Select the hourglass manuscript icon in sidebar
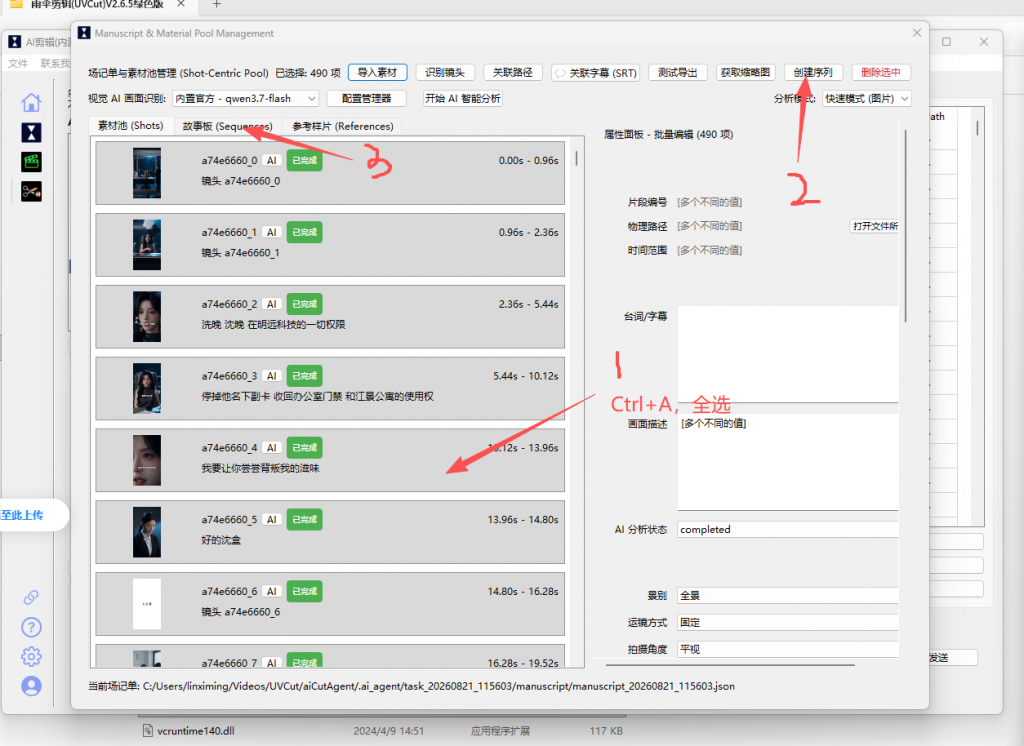This screenshot has width=1024, height=746. coord(31,133)
